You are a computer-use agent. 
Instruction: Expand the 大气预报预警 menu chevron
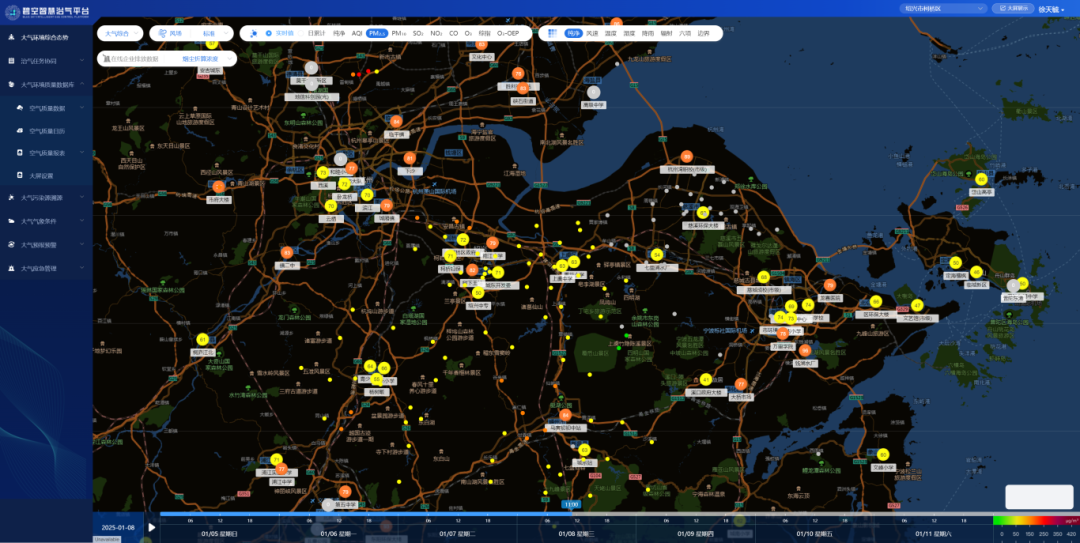pos(82,245)
